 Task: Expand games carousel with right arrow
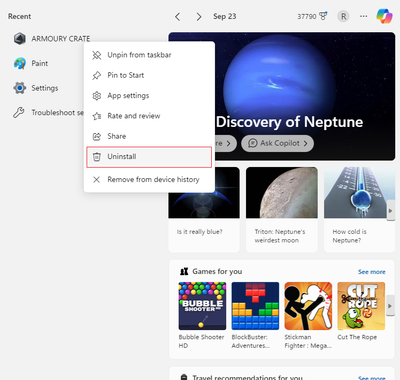[390, 306]
